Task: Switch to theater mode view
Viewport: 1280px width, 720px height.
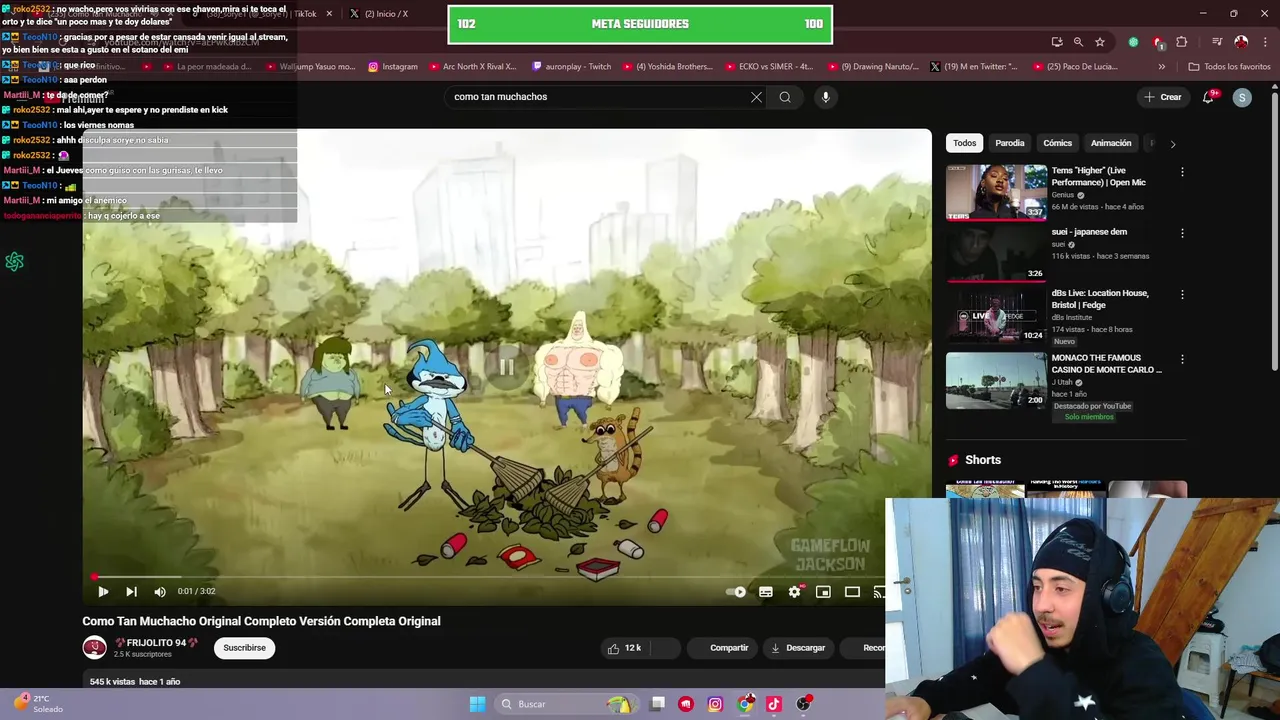Action: tap(852, 592)
